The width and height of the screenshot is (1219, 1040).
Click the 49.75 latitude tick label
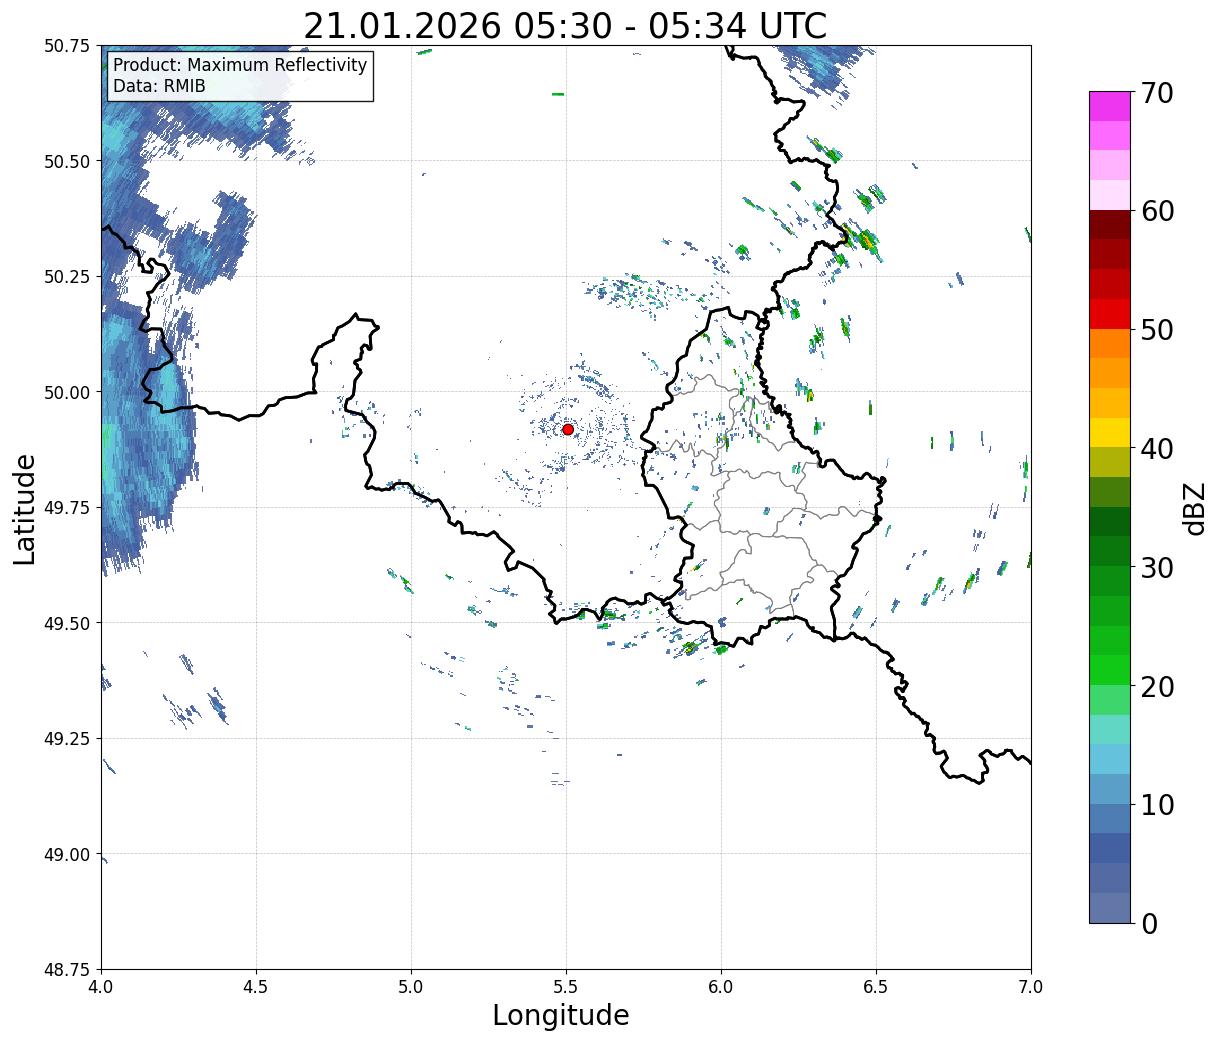pyautogui.click(x=68, y=508)
